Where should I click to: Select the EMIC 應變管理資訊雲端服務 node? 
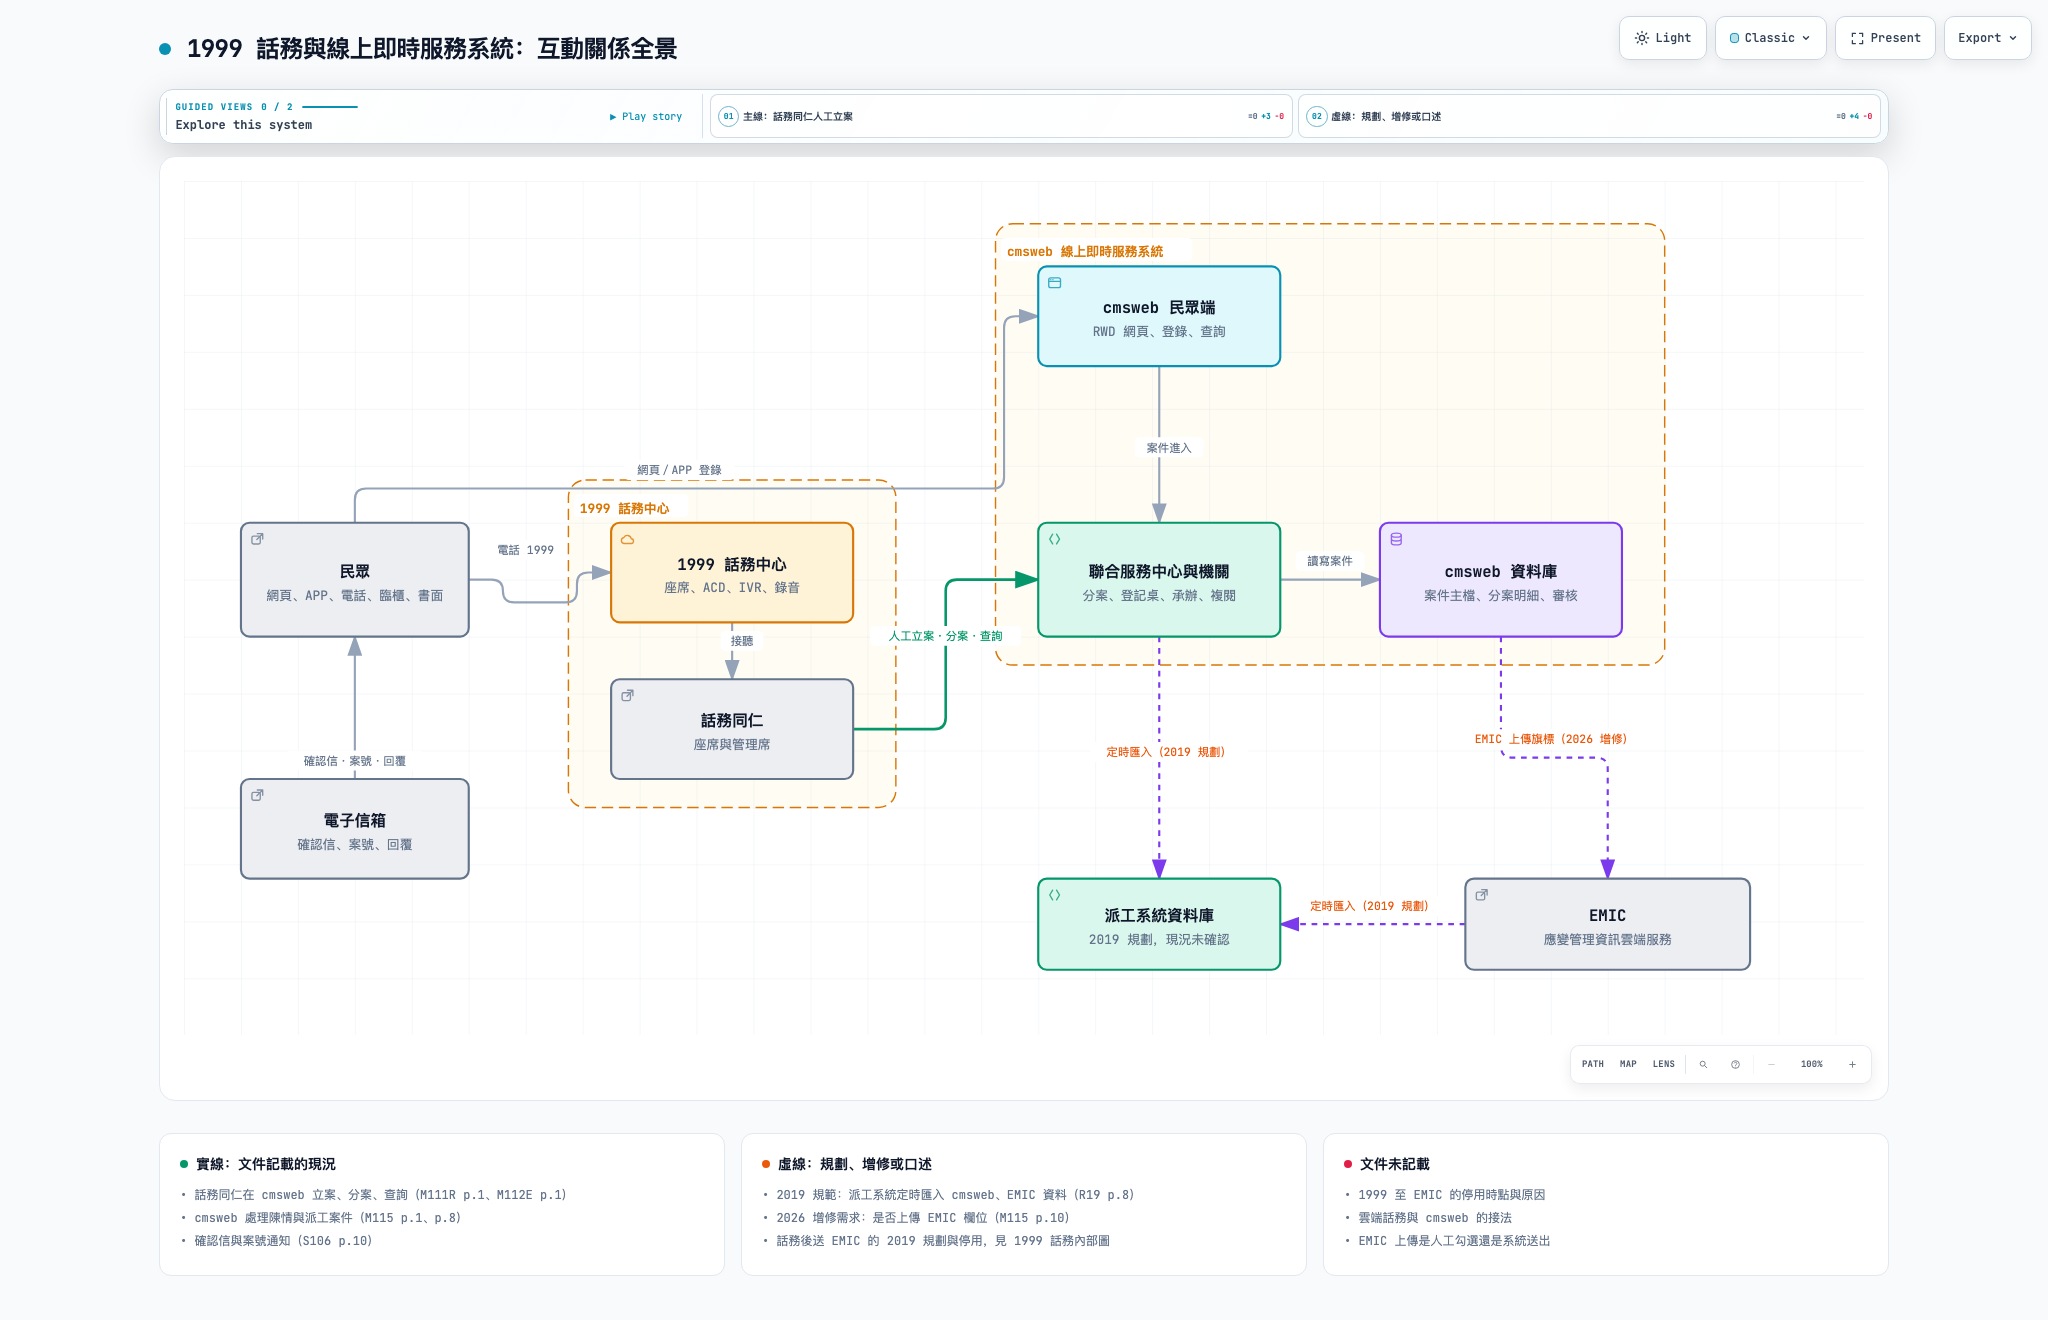point(1607,924)
